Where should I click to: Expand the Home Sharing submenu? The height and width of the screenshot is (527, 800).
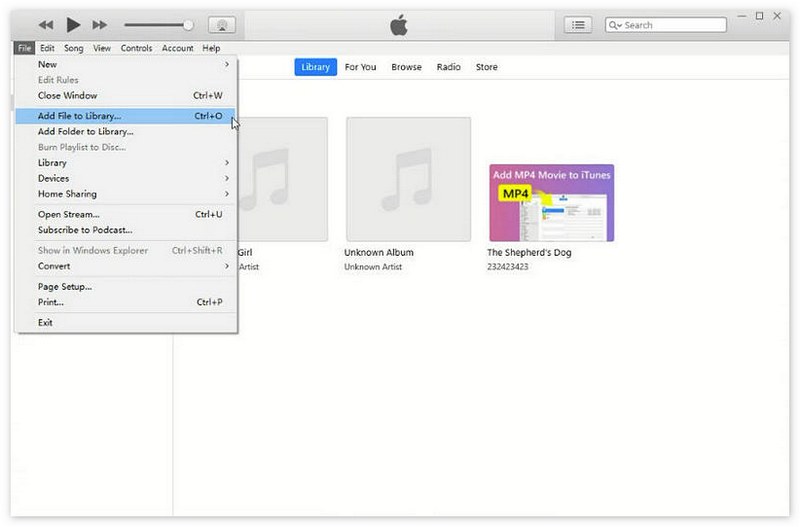pos(126,194)
